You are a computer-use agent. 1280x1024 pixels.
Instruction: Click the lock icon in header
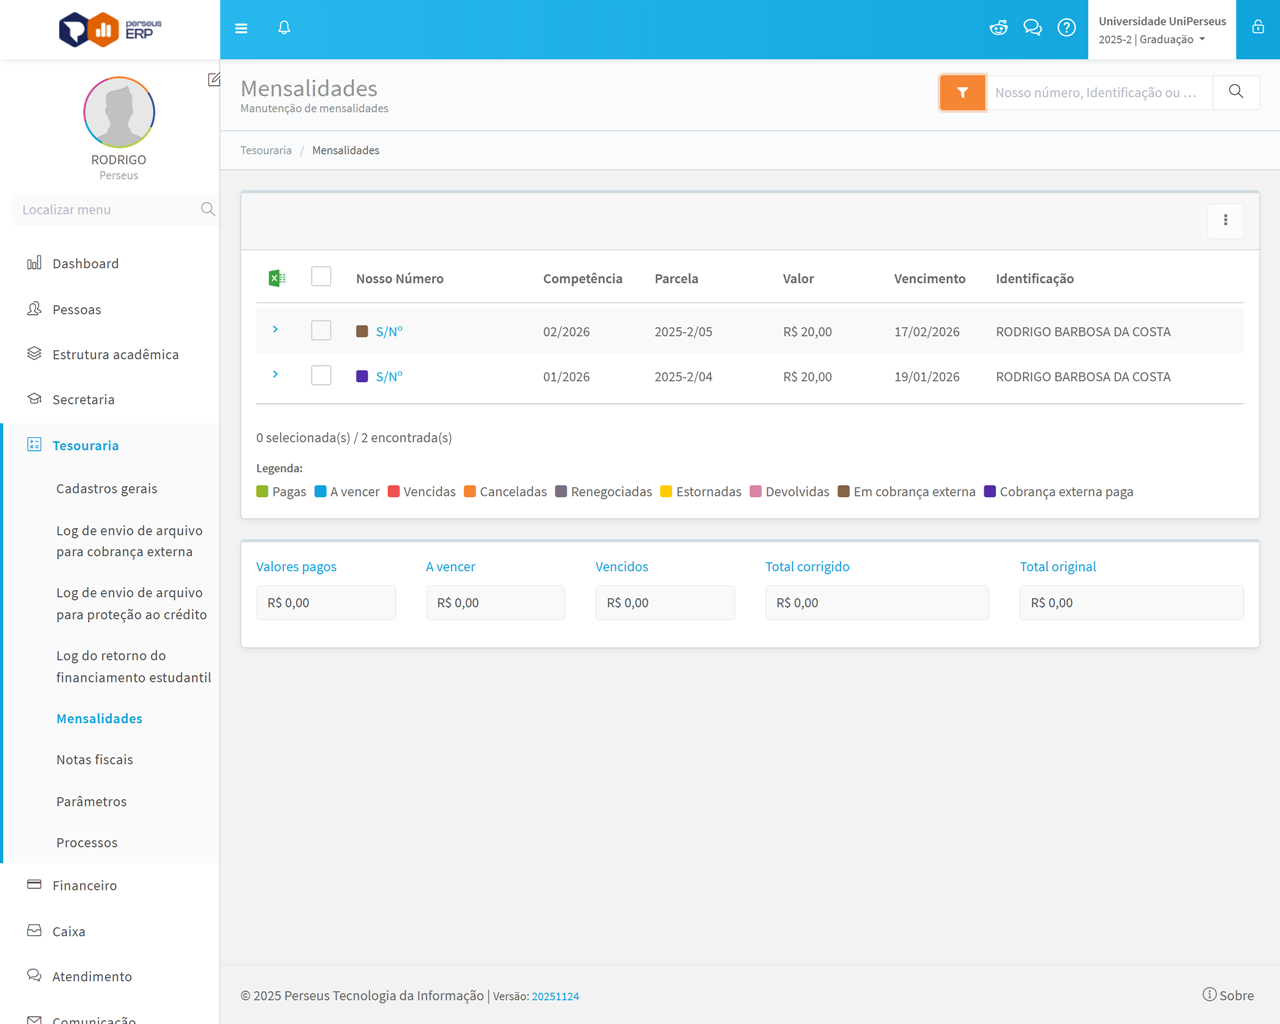(x=1258, y=28)
